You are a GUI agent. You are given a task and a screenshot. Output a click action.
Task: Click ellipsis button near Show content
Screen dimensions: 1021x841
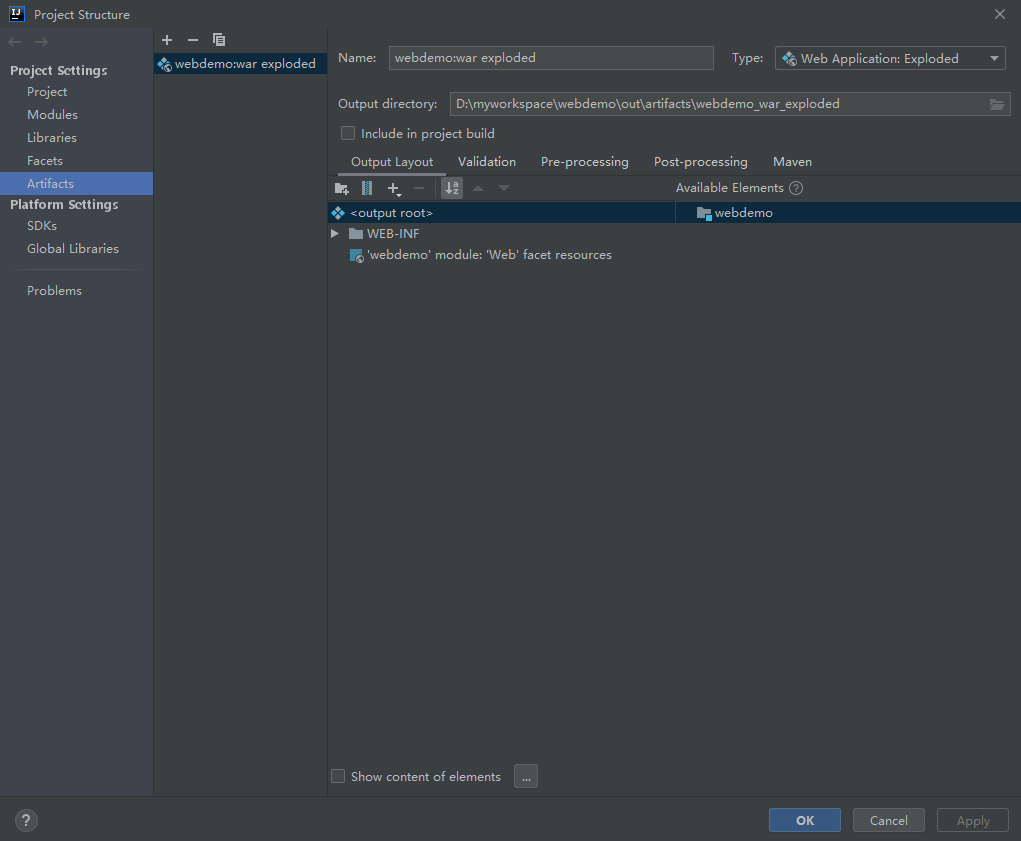click(525, 776)
